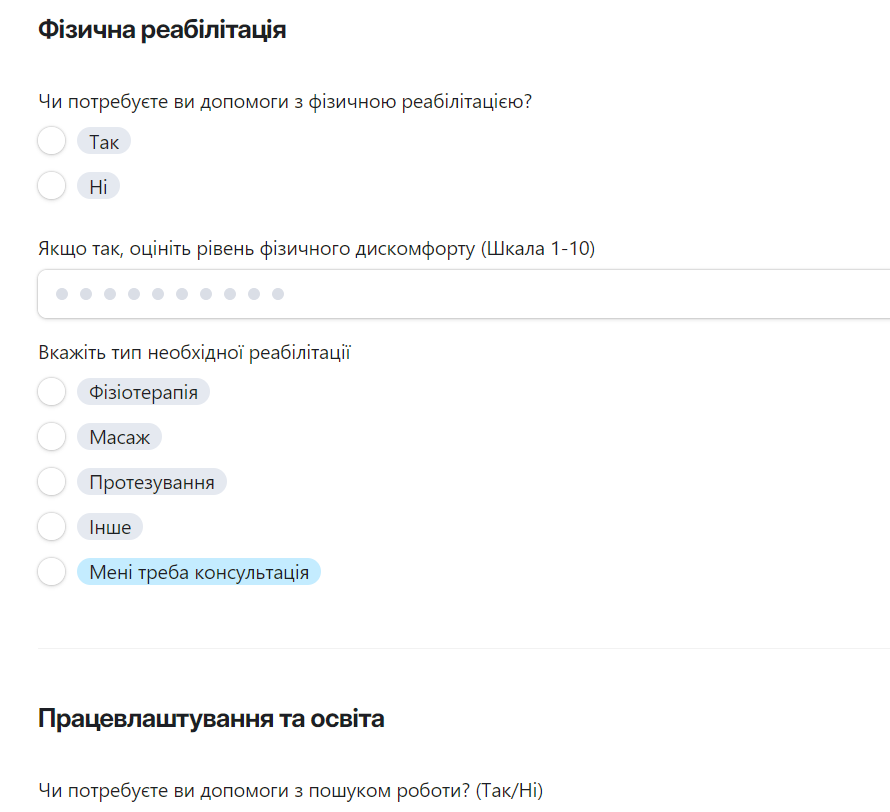Click the seventh dot of the discomfort scale
890x812 pixels.
point(206,294)
